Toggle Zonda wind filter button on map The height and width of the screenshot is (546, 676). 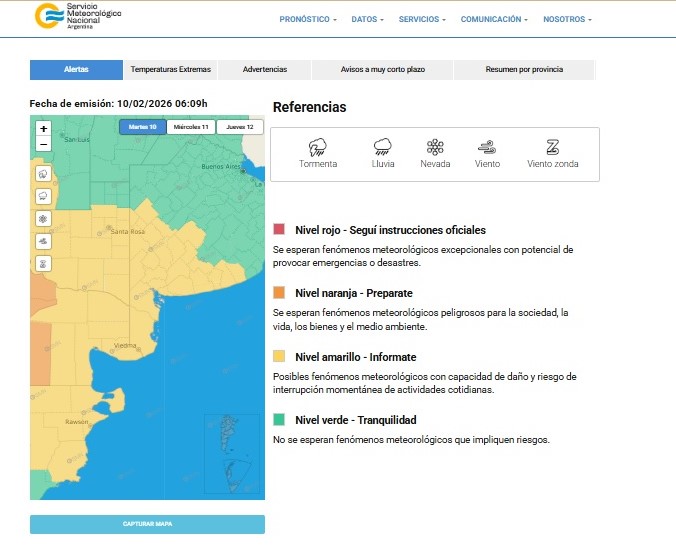(43, 263)
